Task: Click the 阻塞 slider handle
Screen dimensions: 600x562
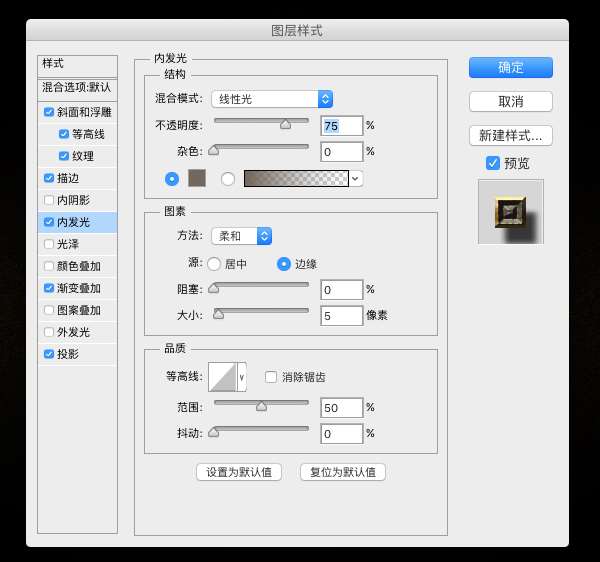Action: coord(214,288)
